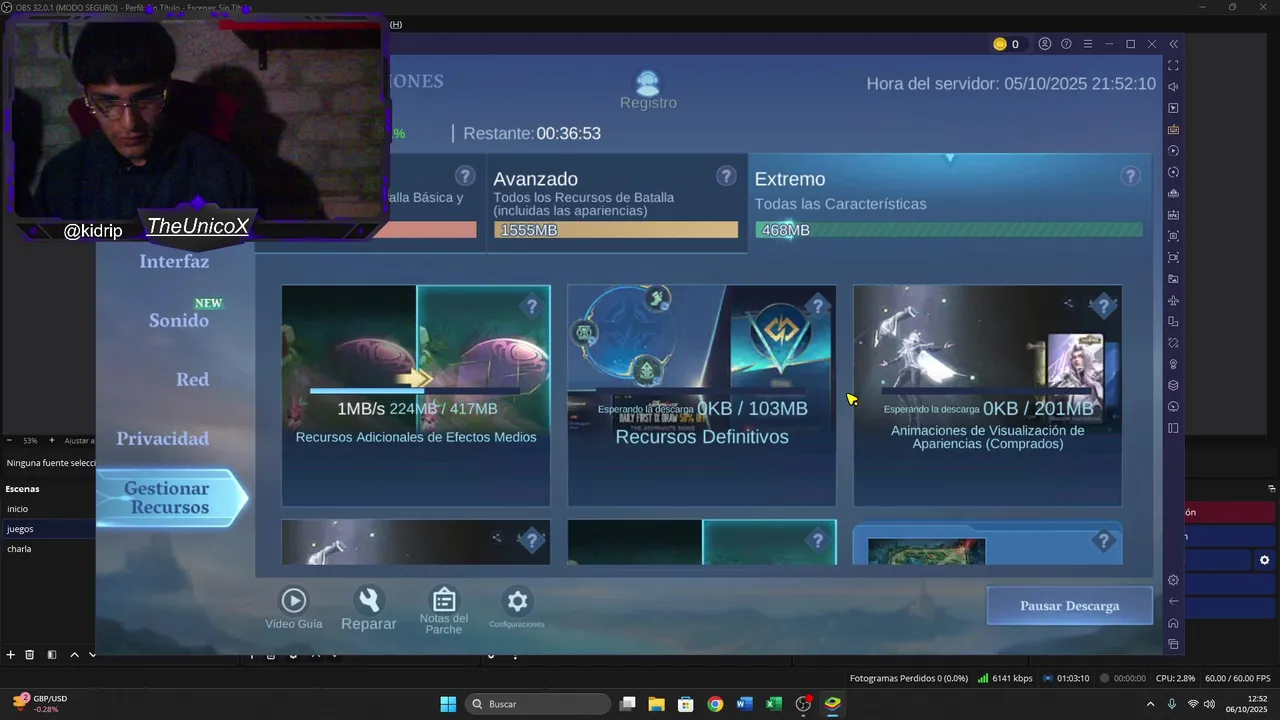The image size is (1280, 720).
Task: Zoom out OBS preview with minus
Action: pyautogui.click(x=9, y=440)
